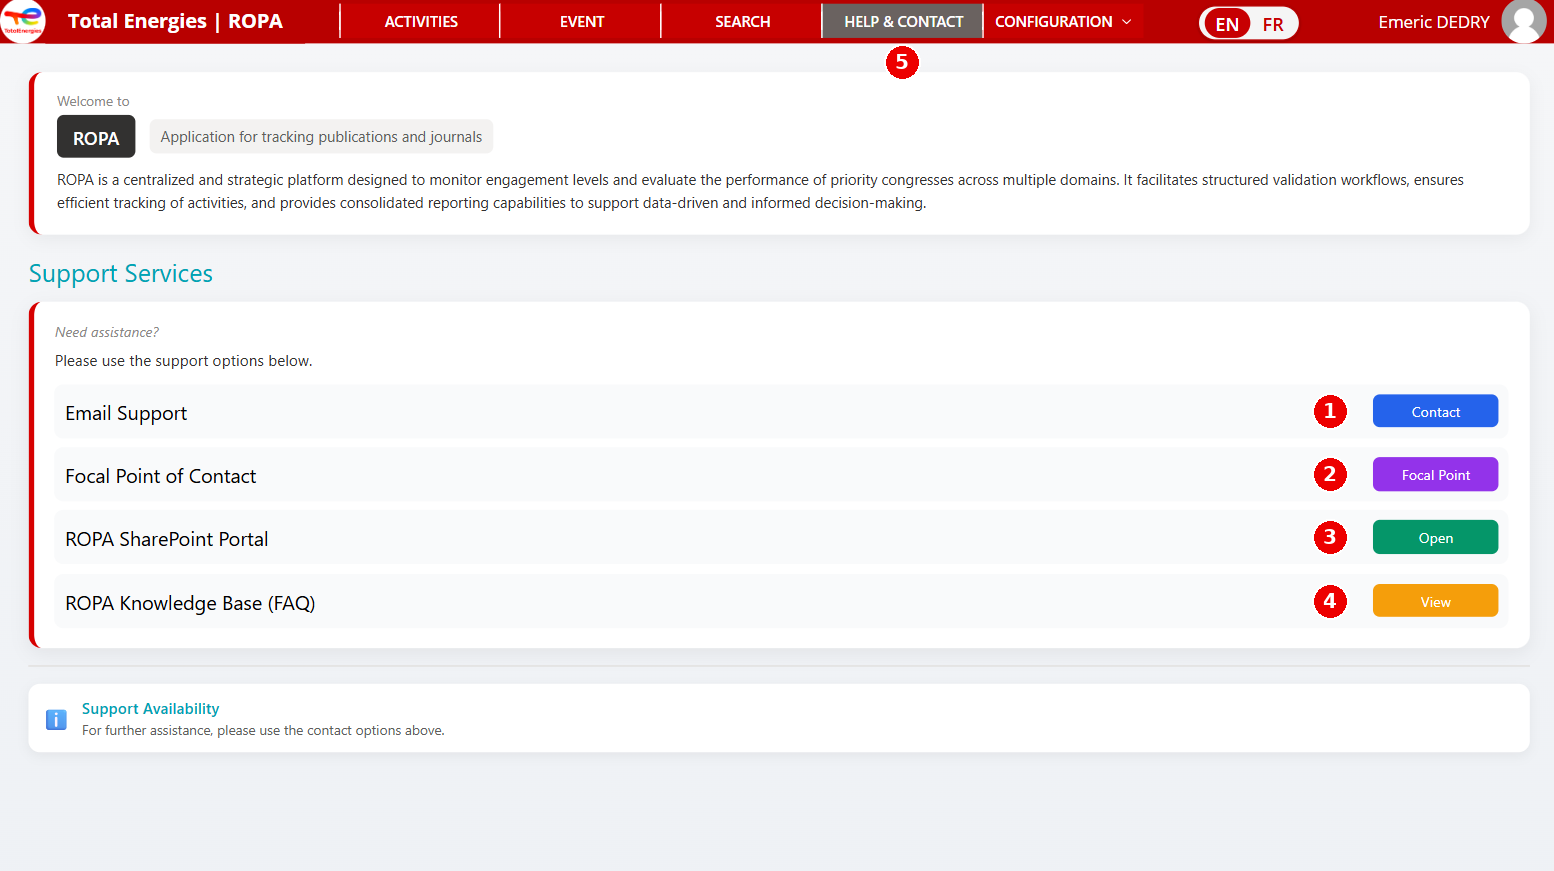Click the TotalEnergies logo icon

(x=22, y=21)
